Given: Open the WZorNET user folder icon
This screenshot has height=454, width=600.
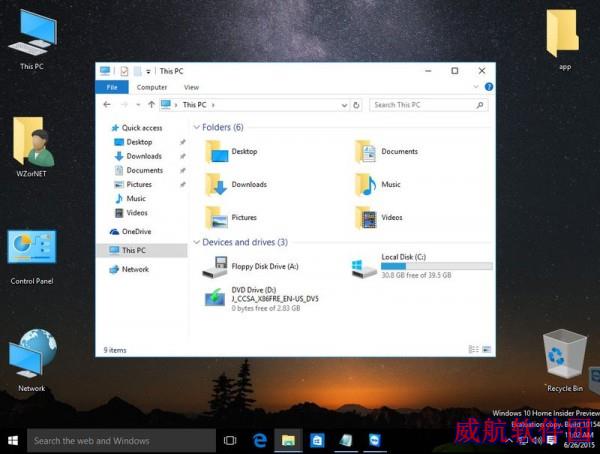Looking at the screenshot, I should point(32,147).
